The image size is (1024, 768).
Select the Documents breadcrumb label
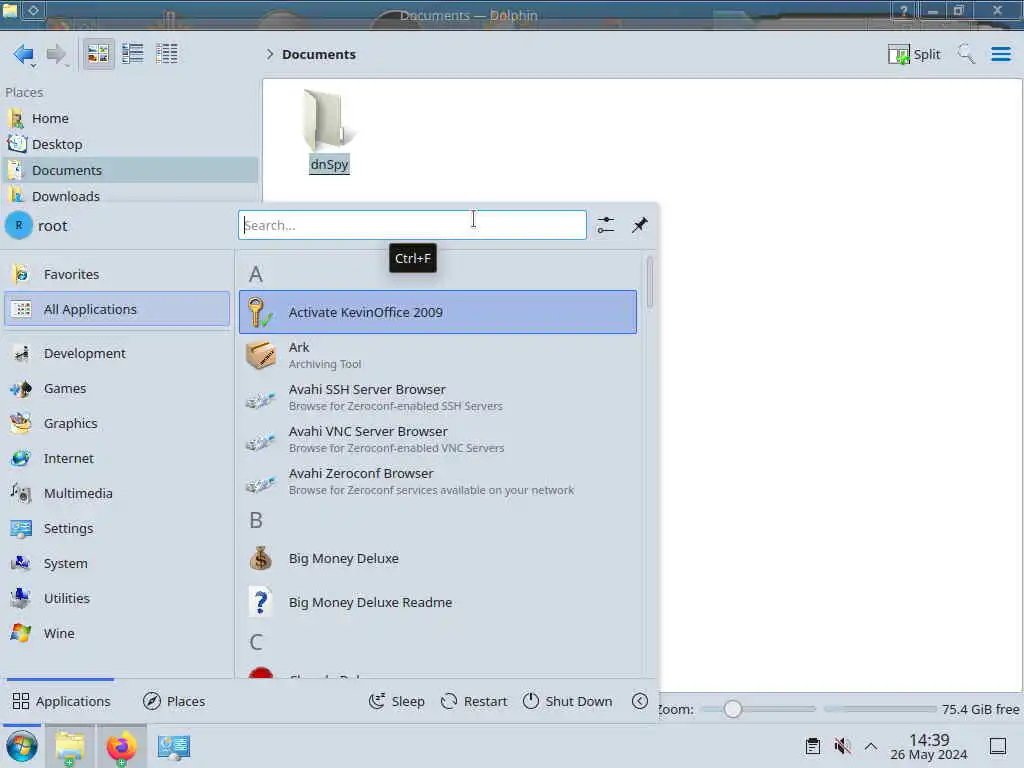click(319, 54)
